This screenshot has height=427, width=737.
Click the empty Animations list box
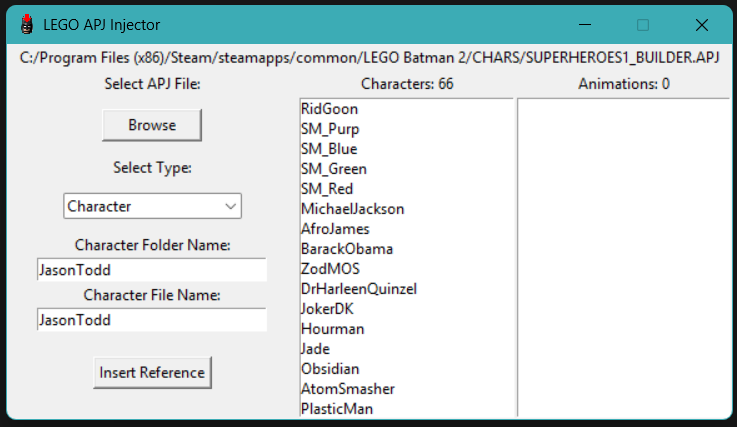point(623,257)
